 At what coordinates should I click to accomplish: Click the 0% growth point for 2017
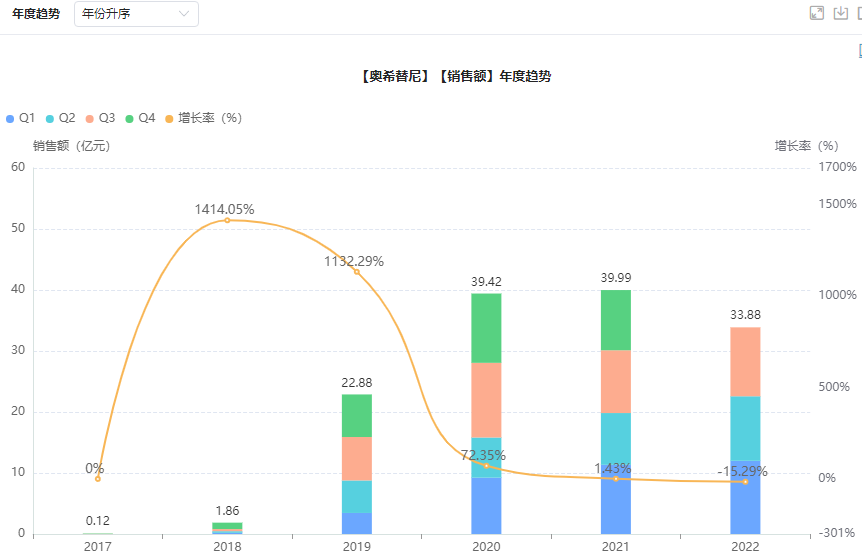click(98, 479)
